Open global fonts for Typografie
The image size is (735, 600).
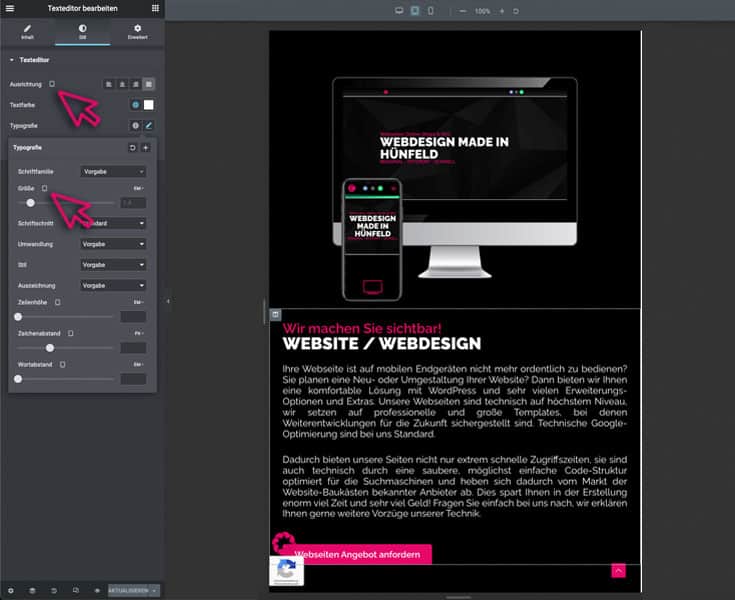coord(135,126)
